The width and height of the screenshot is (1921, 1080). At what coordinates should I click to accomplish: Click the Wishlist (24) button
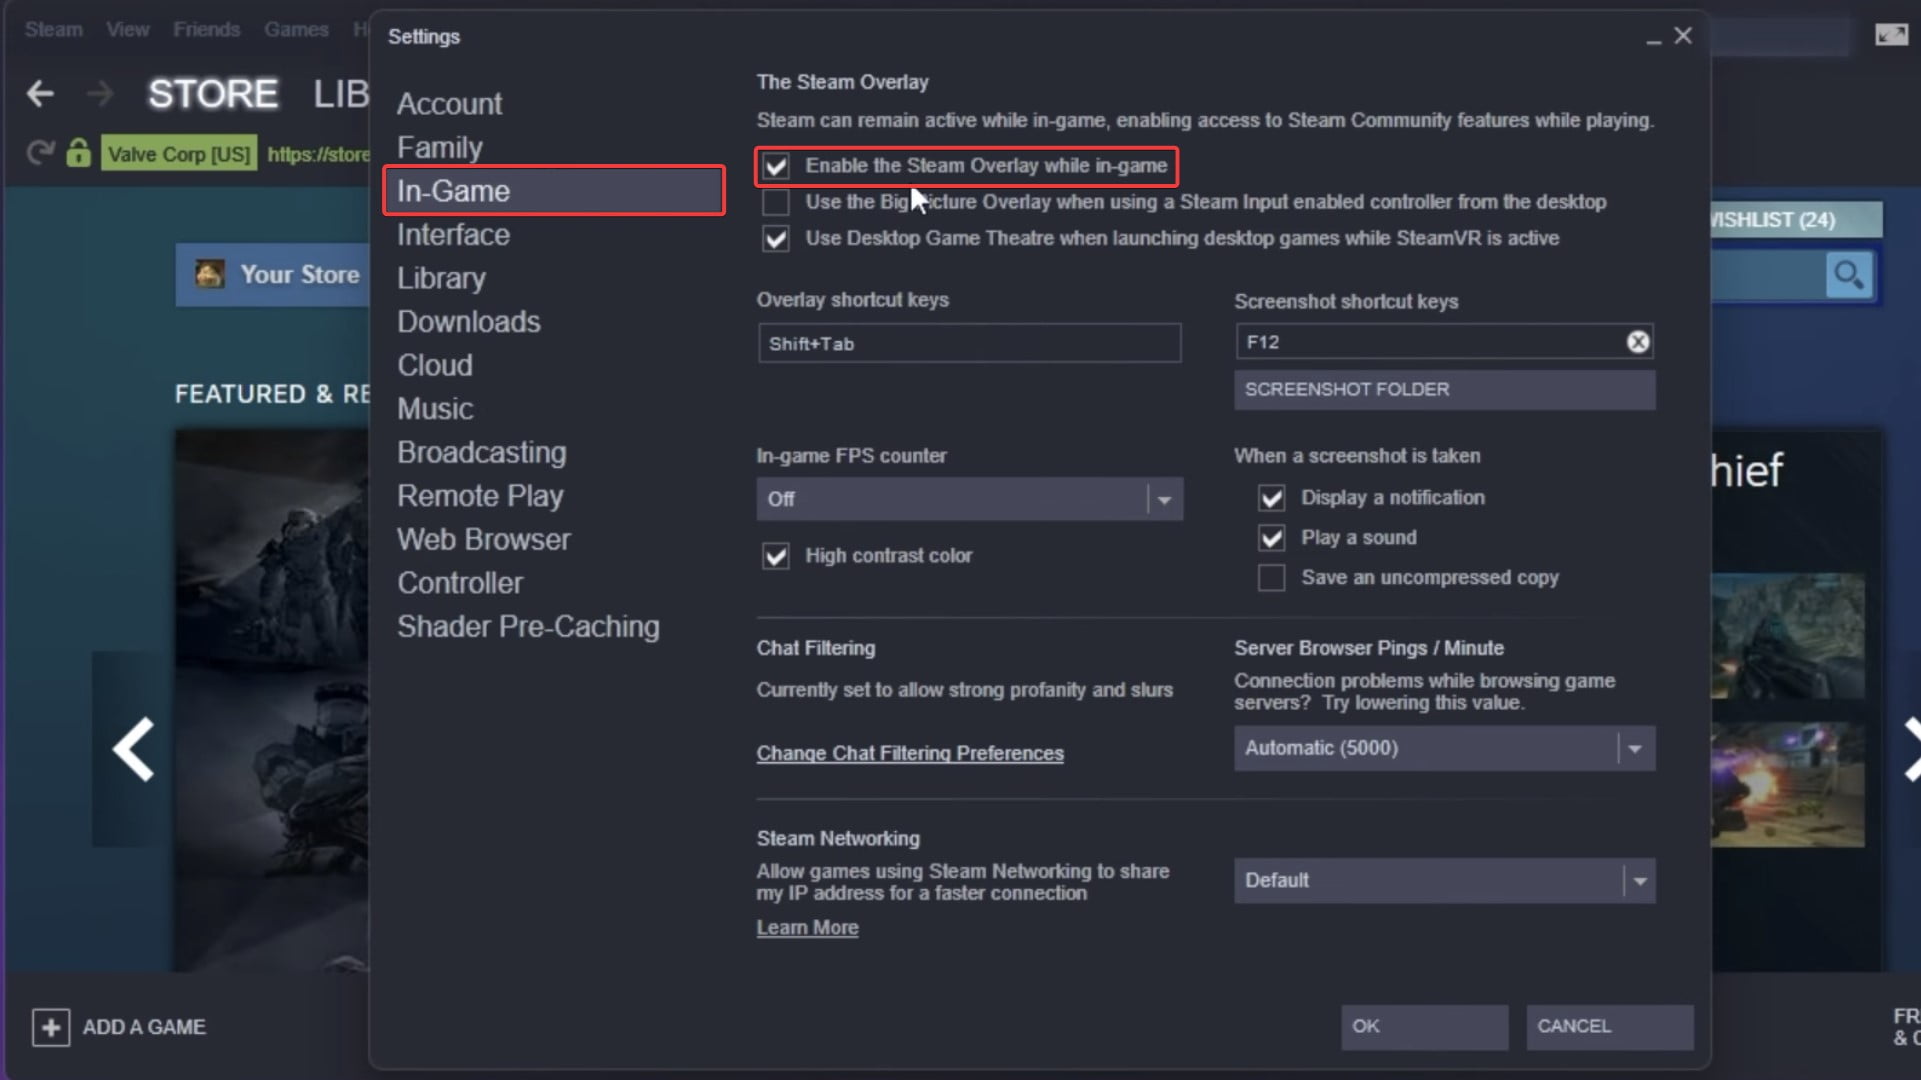tap(1796, 220)
